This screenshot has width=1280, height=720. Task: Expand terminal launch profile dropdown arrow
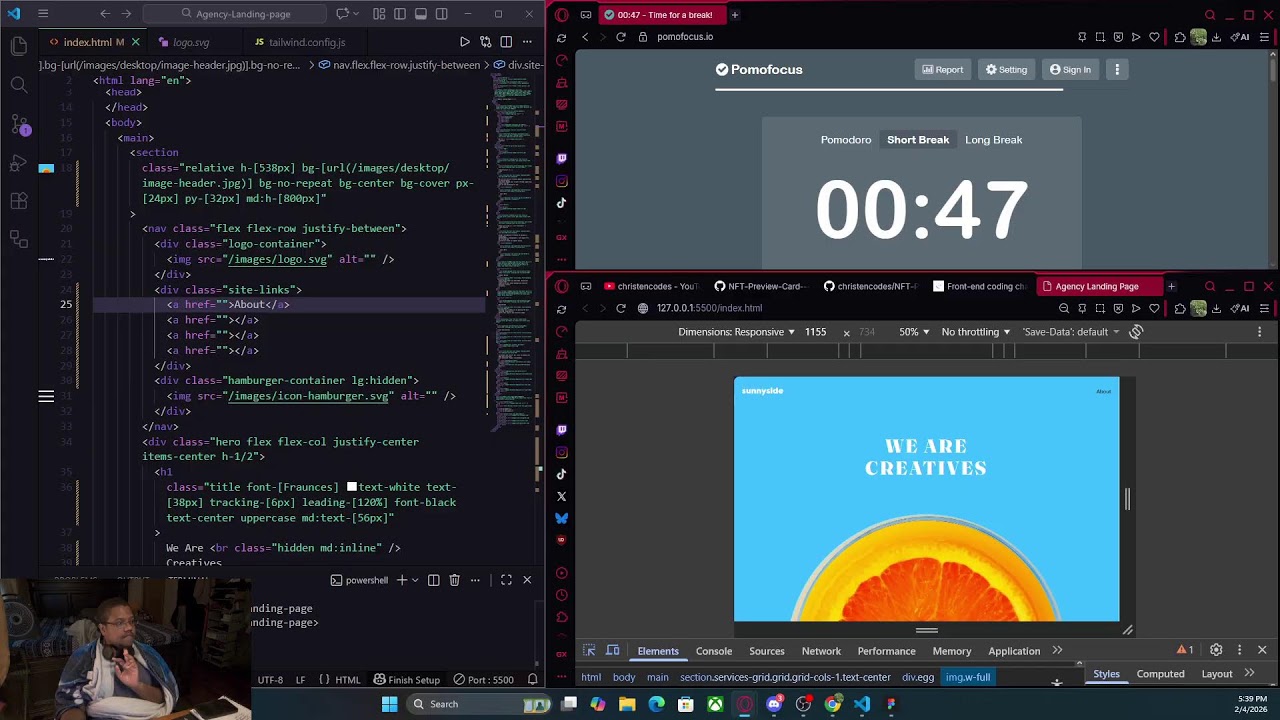(x=414, y=580)
